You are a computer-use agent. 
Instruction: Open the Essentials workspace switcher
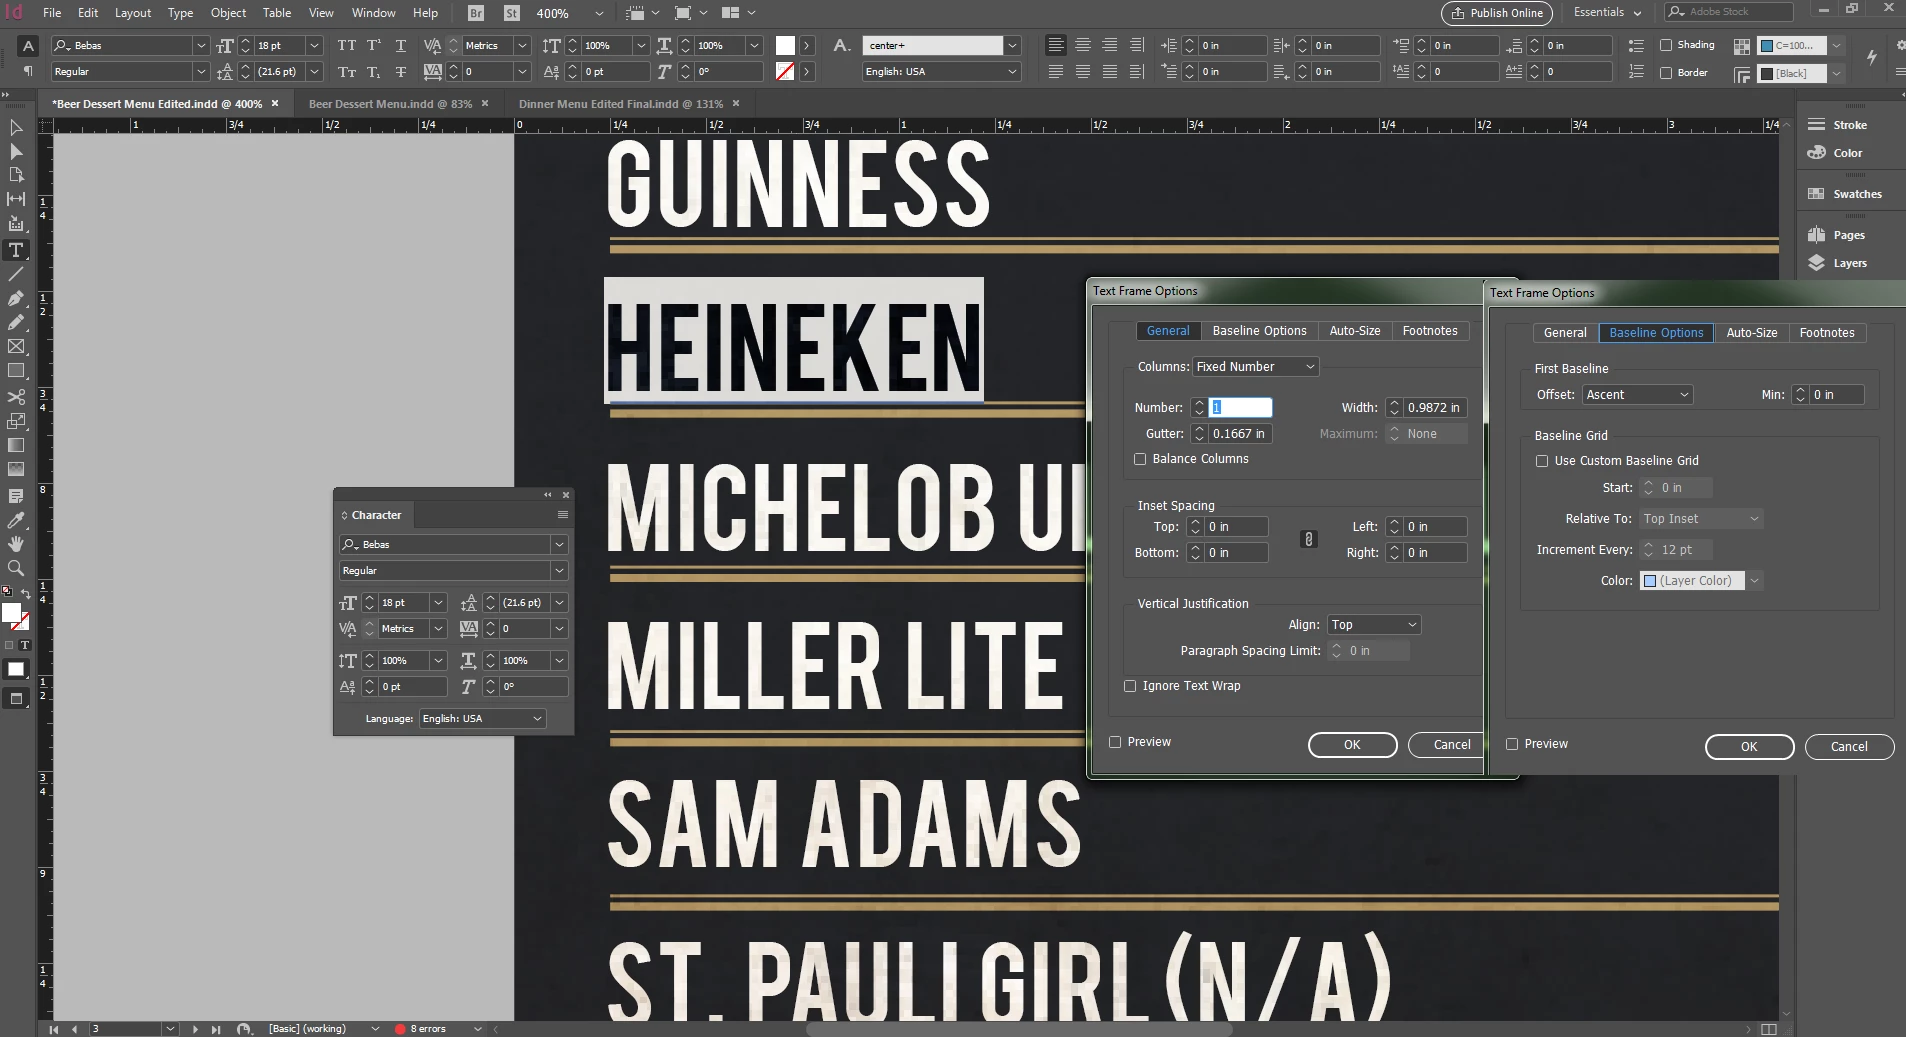[x=1607, y=13]
